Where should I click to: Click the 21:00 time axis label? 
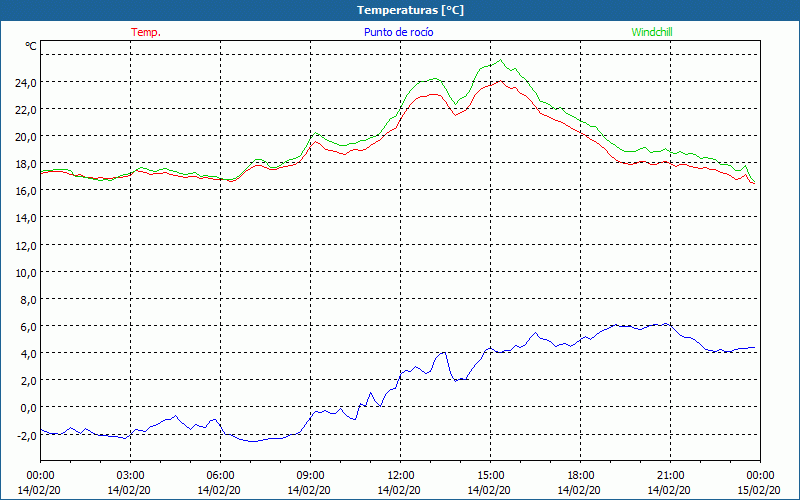pos(670,476)
